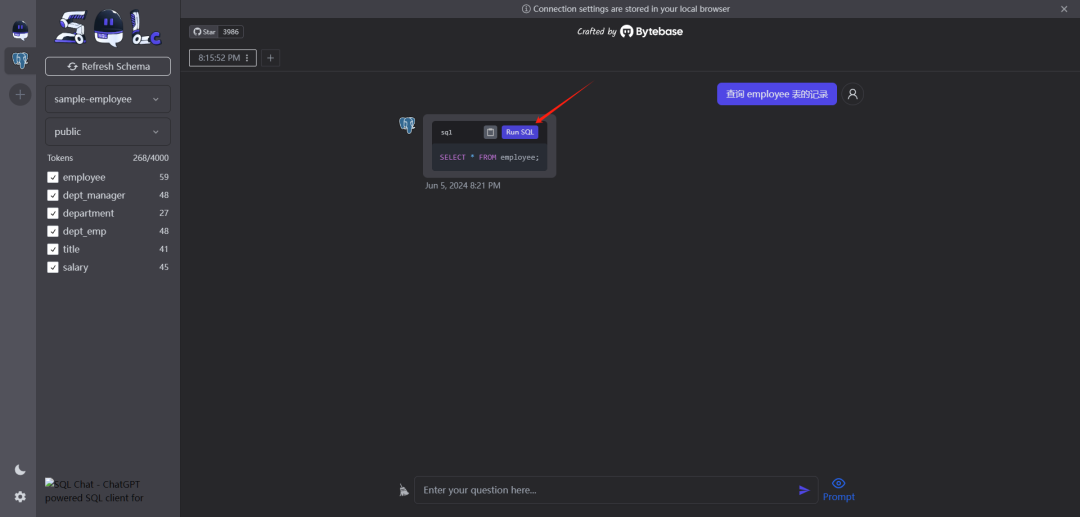The height and width of the screenshot is (517, 1080).
Task: Click the sql language label
Action: [x=447, y=132]
